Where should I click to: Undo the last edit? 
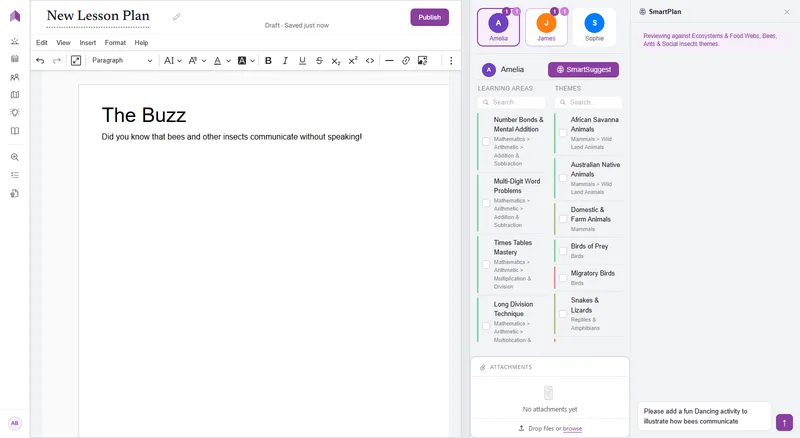(x=40, y=61)
